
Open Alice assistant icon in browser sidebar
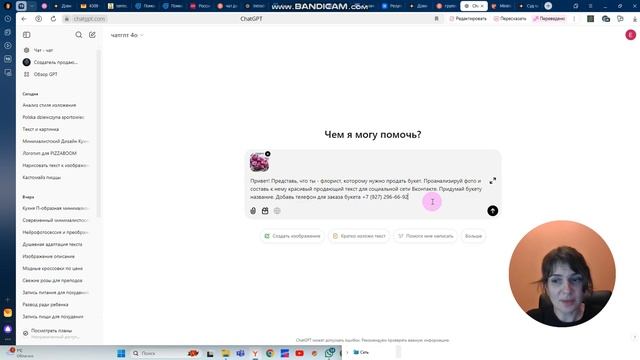[x=8, y=329]
